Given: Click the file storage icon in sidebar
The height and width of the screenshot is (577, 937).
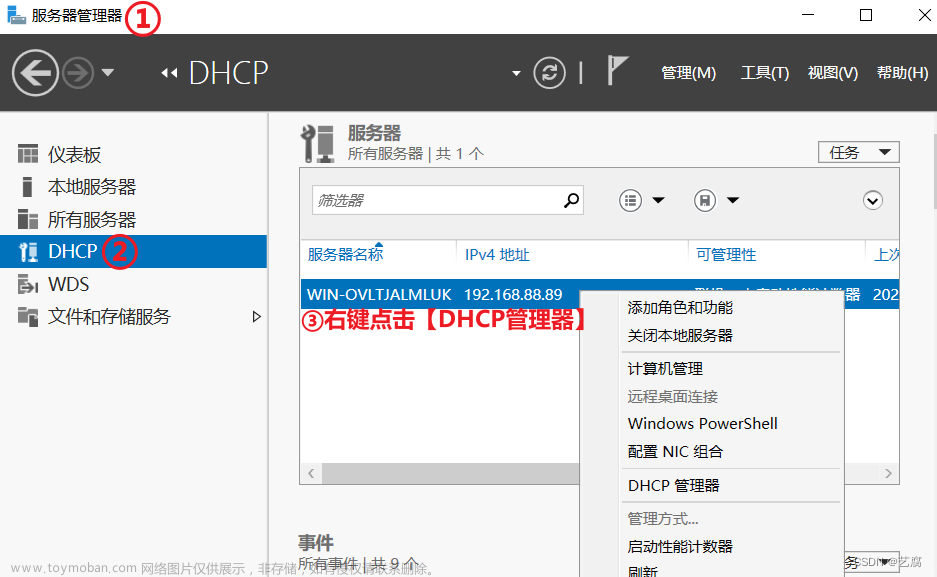Looking at the screenshot, I should [x=27, y=317].
